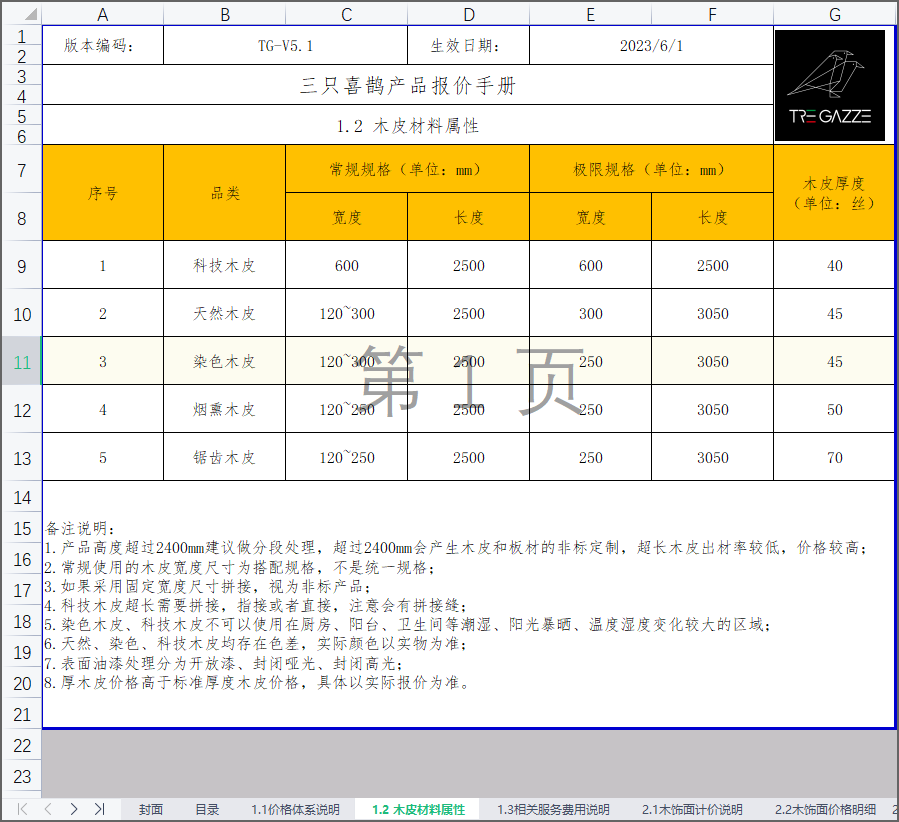Viewport: 899px width, 822px height.
Task: Click the title 三只喜鹊产品报价手册
Action: point(408,85)
